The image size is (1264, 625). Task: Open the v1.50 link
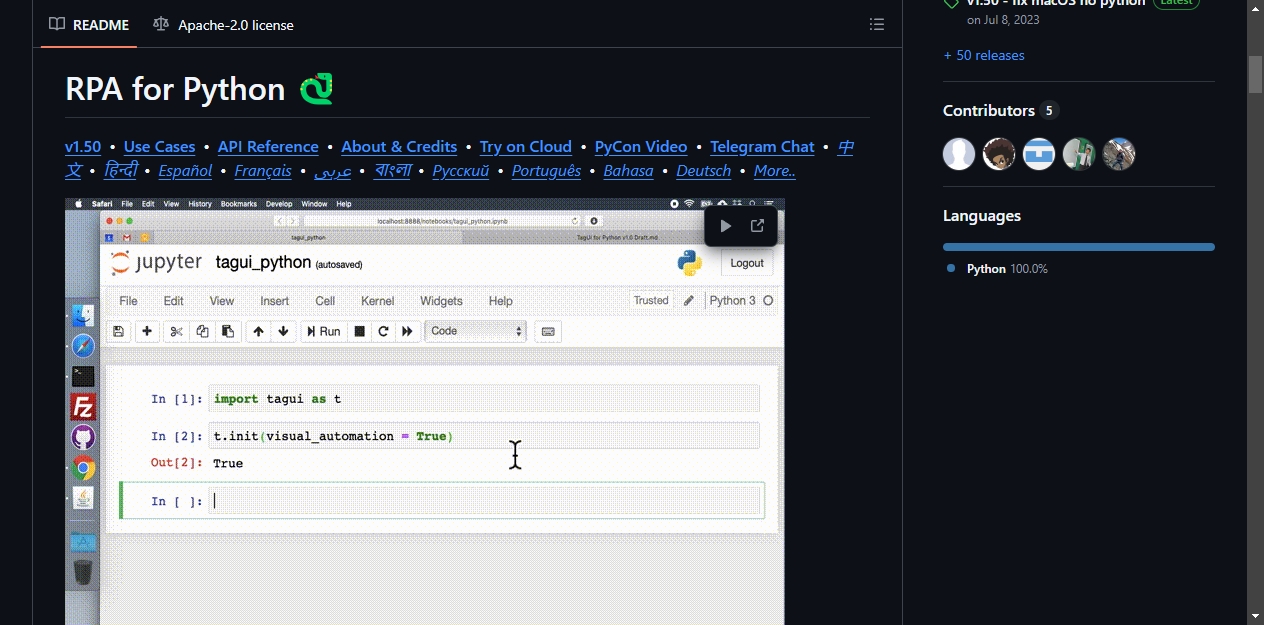pyautogui.click(x=83, y=147)
